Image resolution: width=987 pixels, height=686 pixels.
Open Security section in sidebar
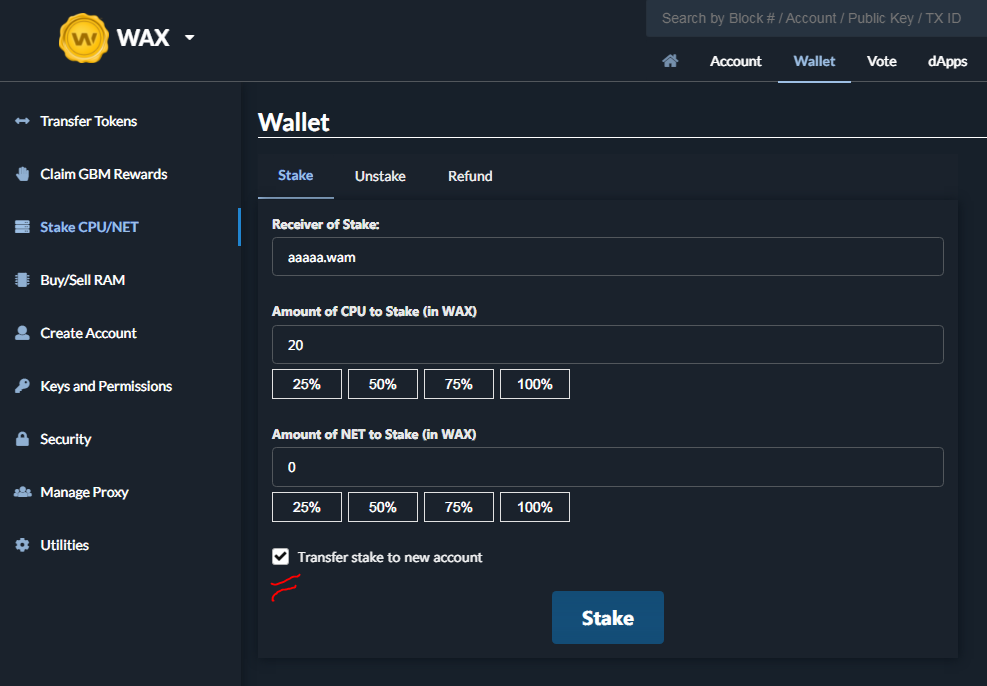pyautogui.click(x=65, y=439)
